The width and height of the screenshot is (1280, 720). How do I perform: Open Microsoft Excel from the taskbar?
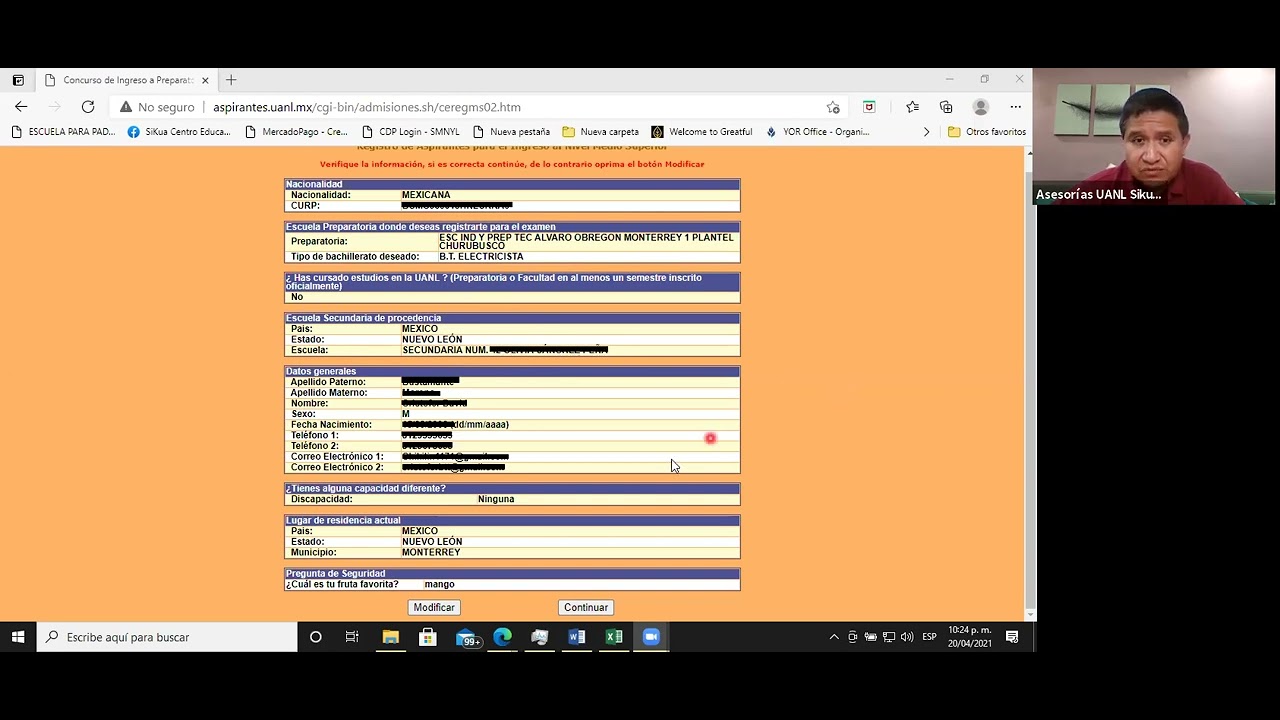point(614,637)
